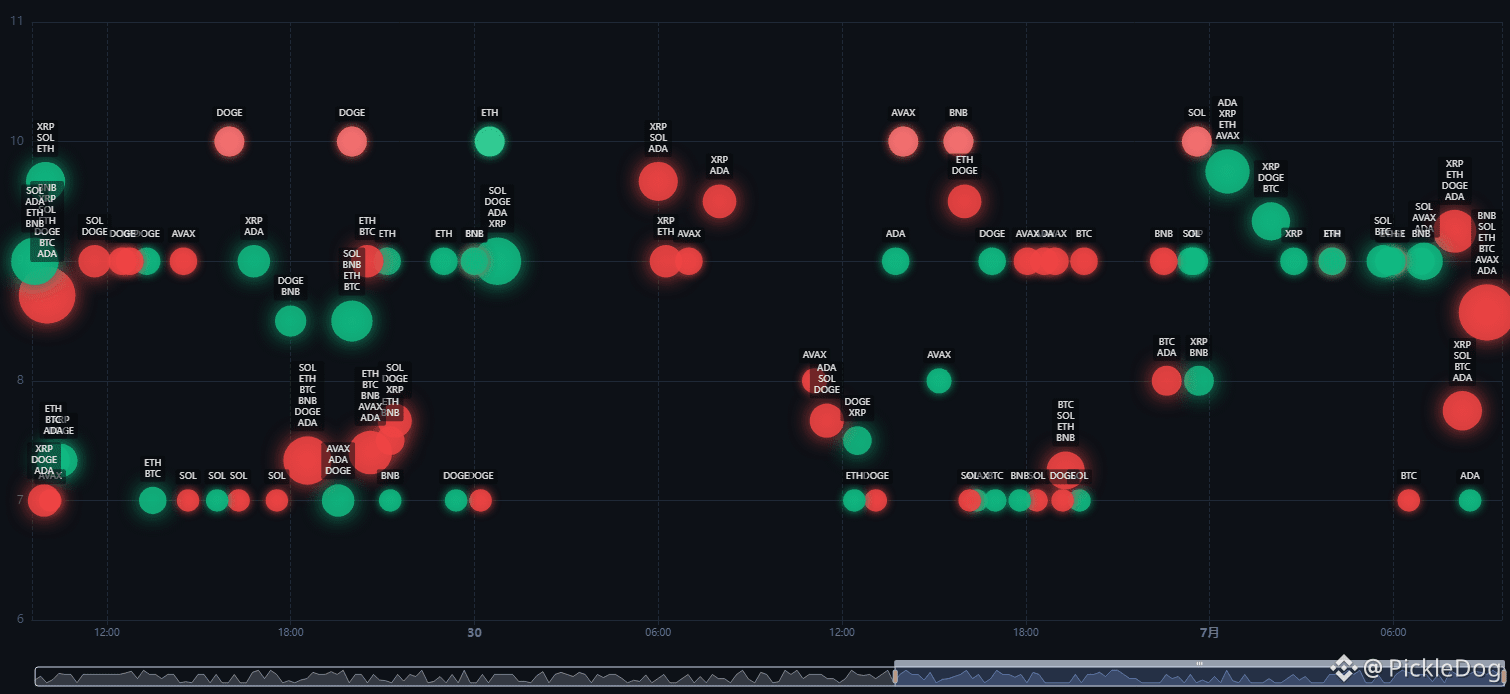Click the green SOL DOGE ADA XRP bubble
Viewport: 1510px width, 694px height.
[497, 261]
